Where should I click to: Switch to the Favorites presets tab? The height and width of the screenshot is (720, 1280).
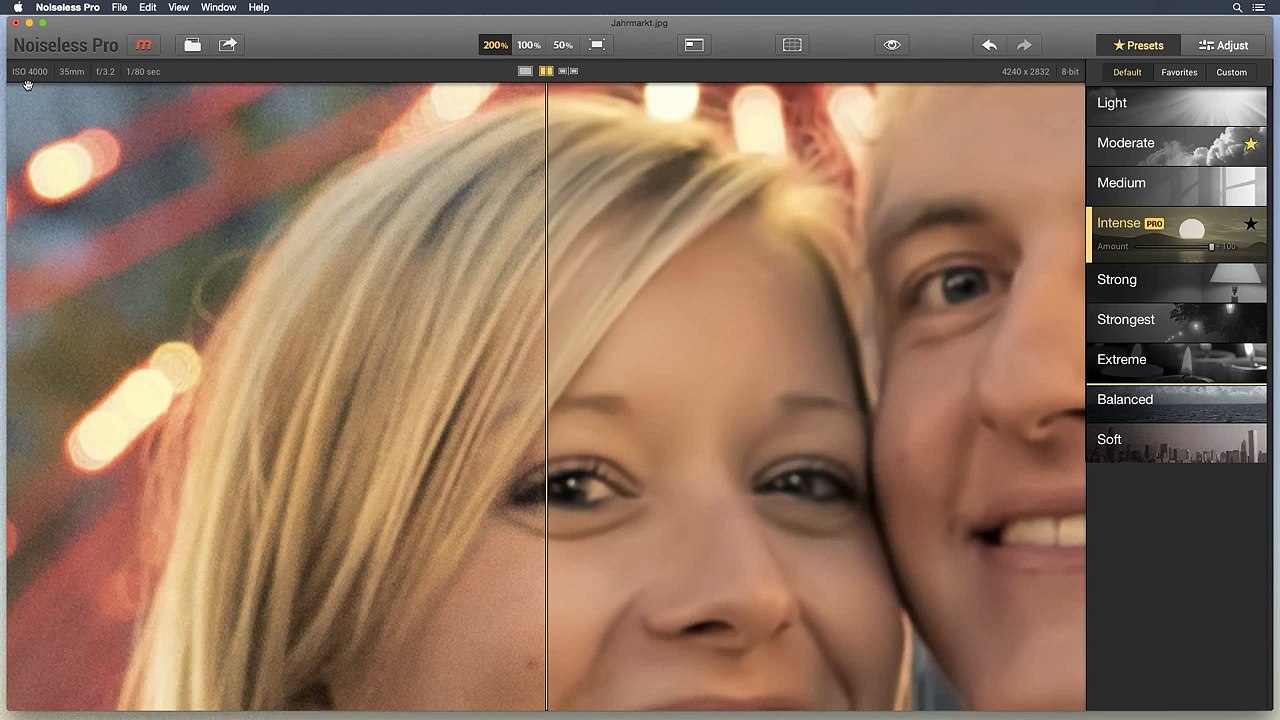click(x=1179, y=72)
